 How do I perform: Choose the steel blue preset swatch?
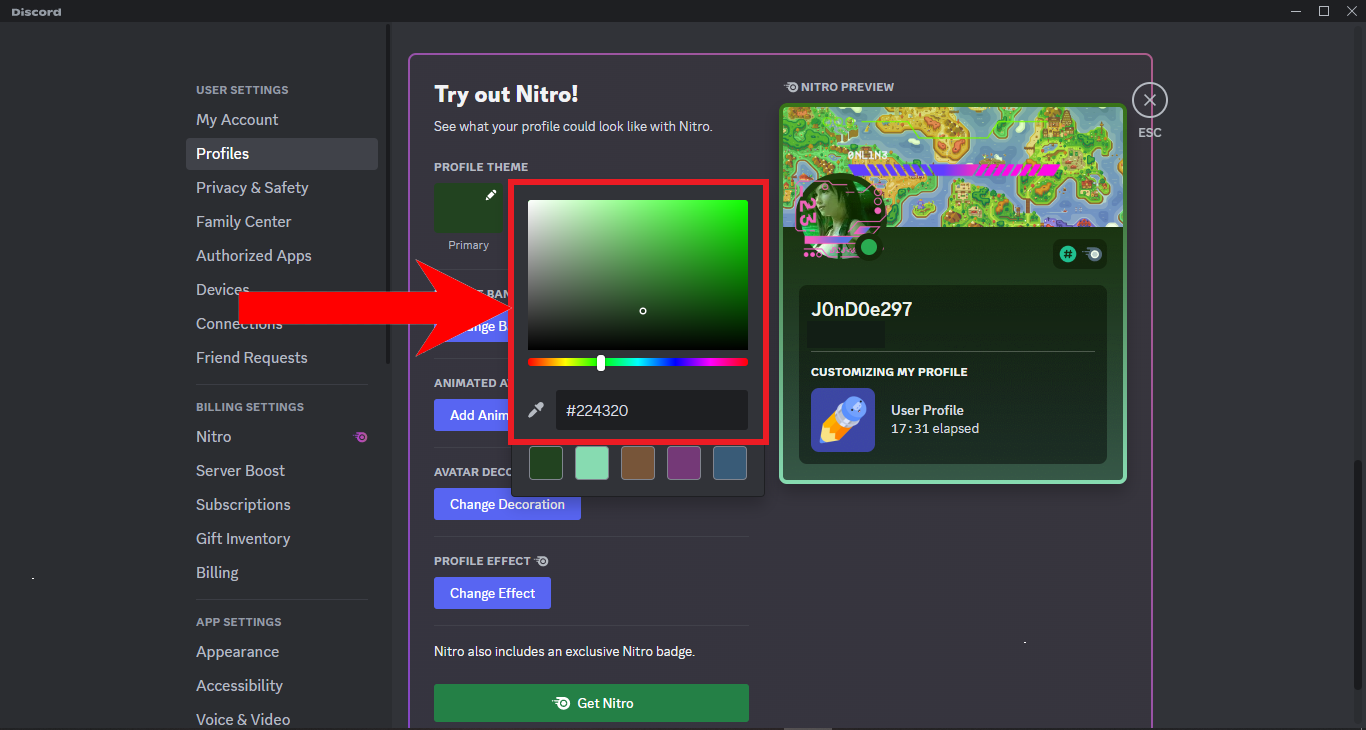point(730,463)
